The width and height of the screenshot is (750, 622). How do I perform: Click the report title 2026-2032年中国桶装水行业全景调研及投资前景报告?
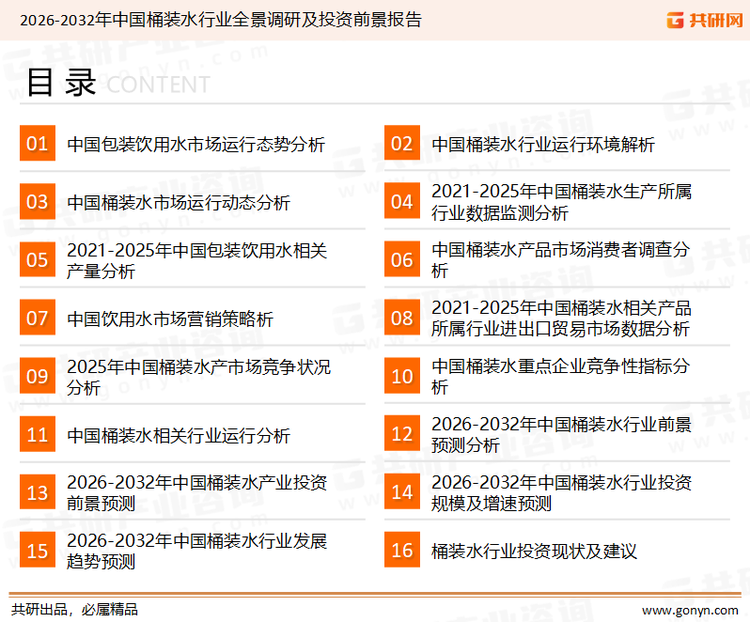(221, 20)
